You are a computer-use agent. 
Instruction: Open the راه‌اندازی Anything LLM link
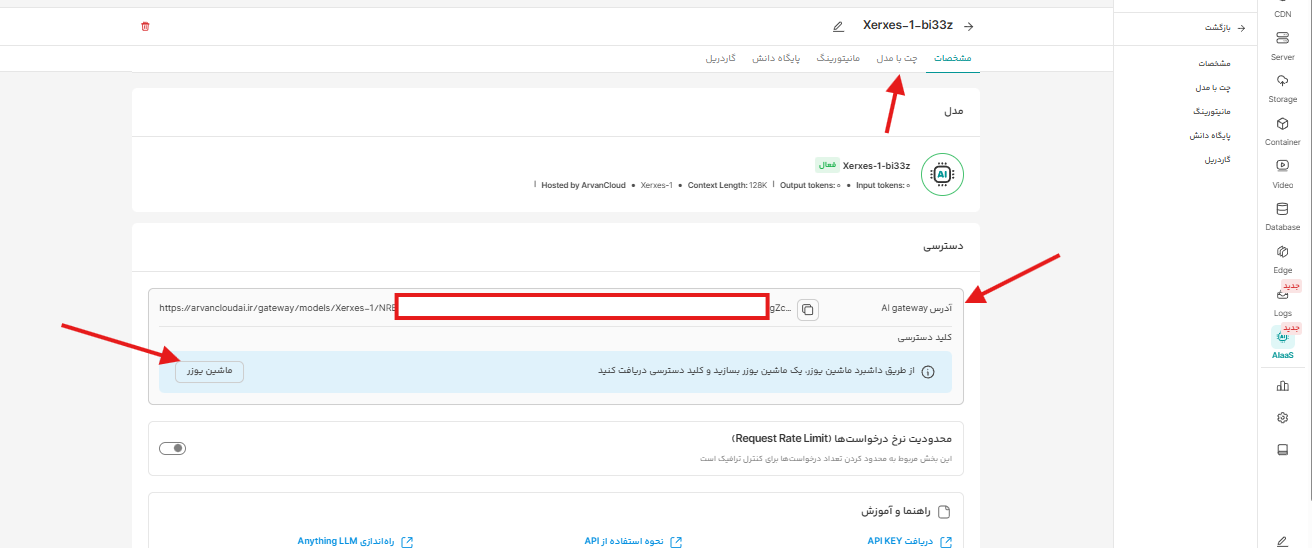click(x=355, y=541)
